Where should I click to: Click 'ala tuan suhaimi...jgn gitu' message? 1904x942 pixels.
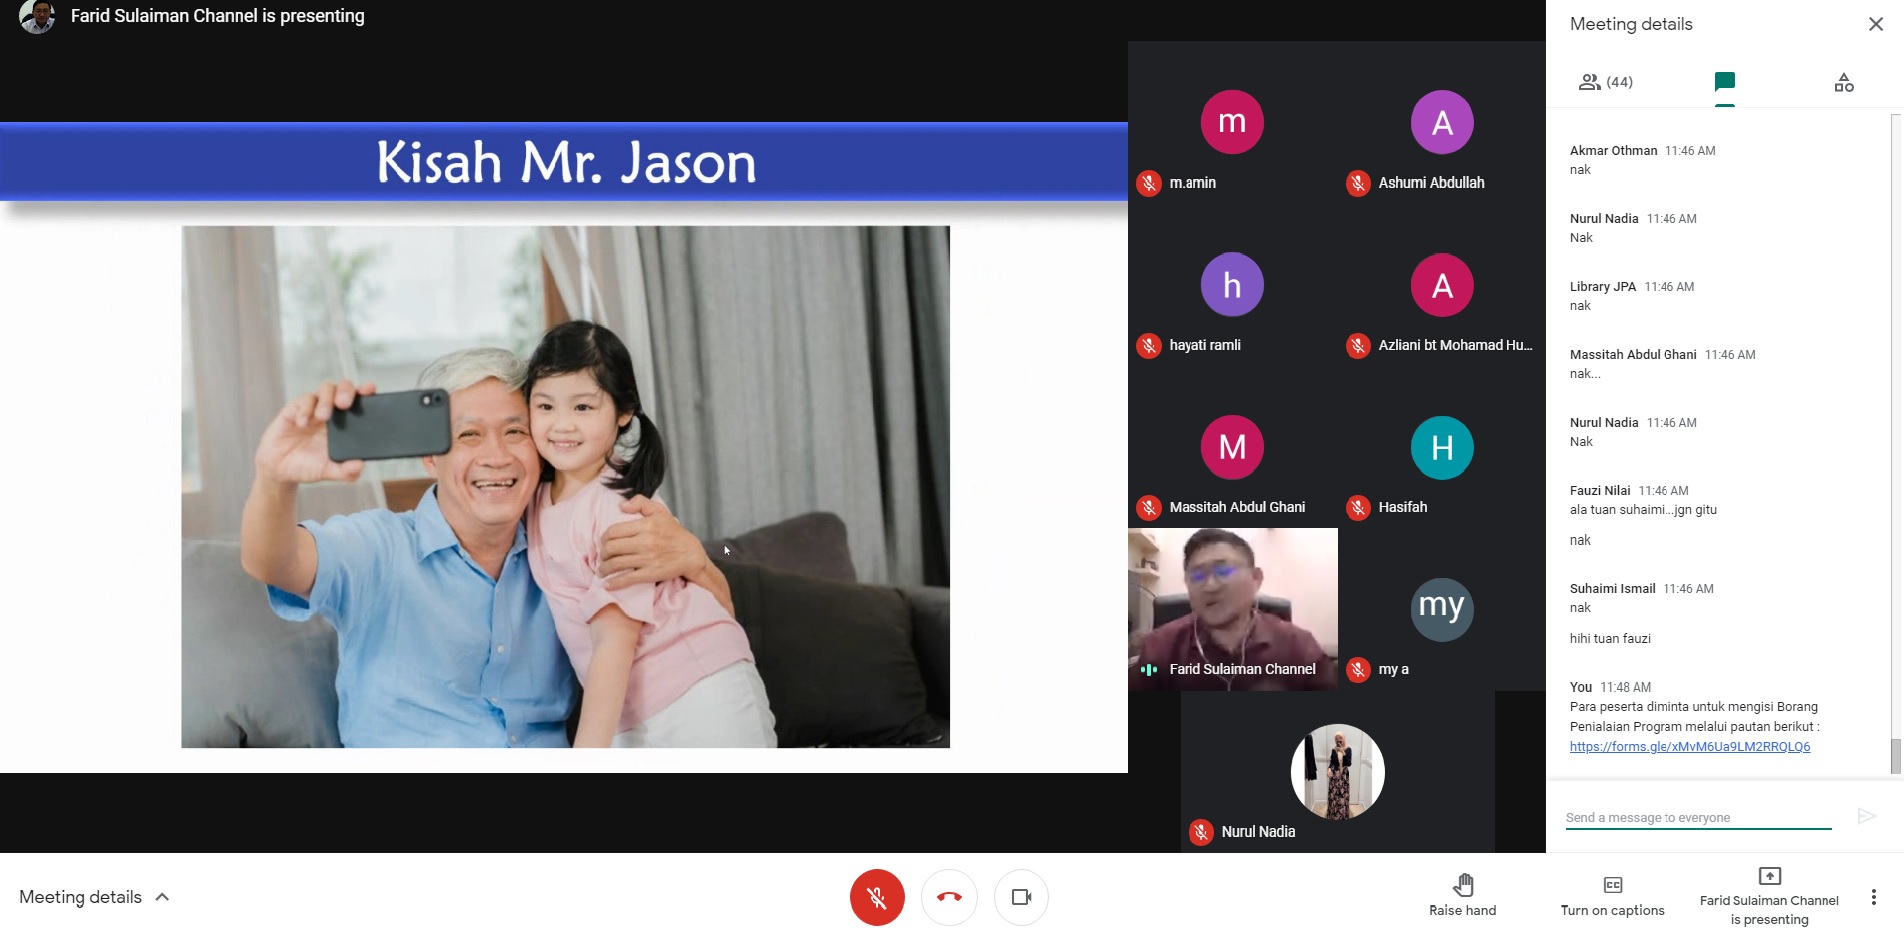pos(1643,510)
